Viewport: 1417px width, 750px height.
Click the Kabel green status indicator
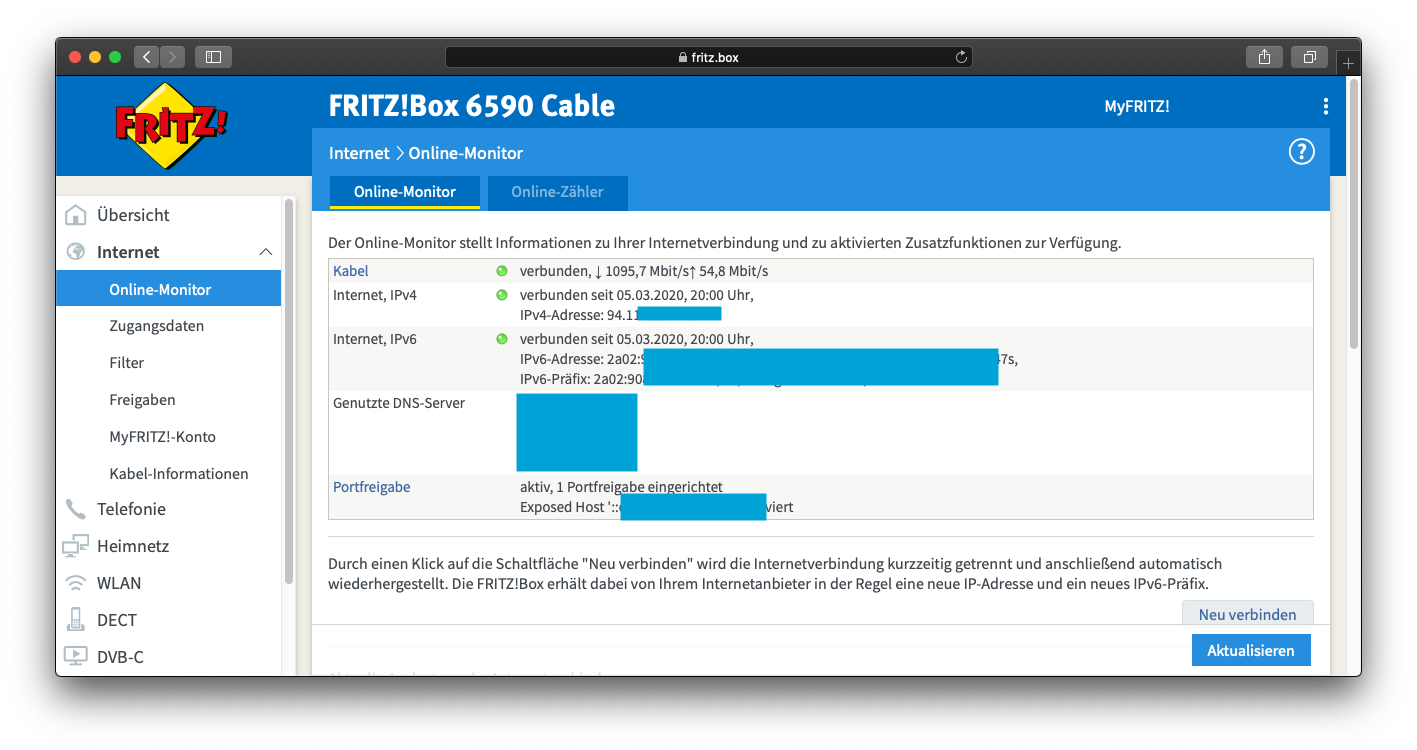click(502, 271)
